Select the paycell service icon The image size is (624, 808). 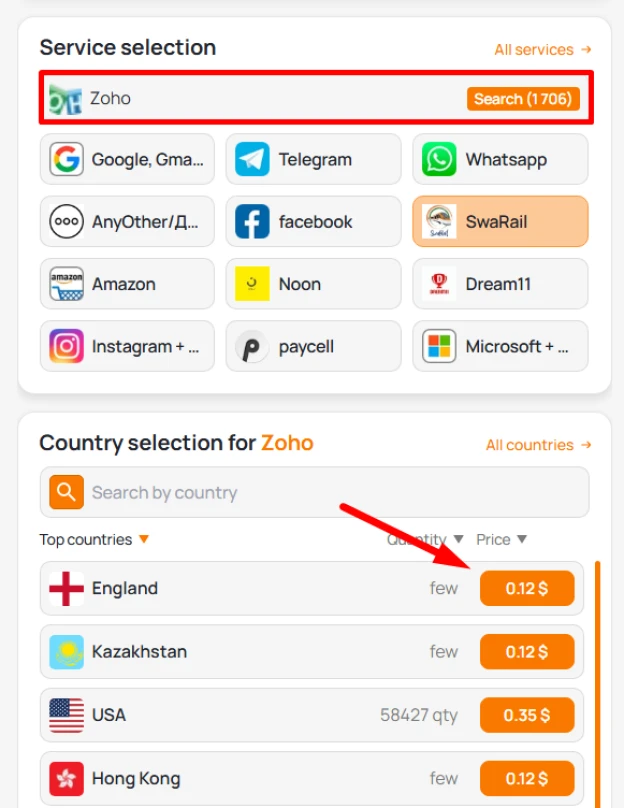(x=252, y=346)
